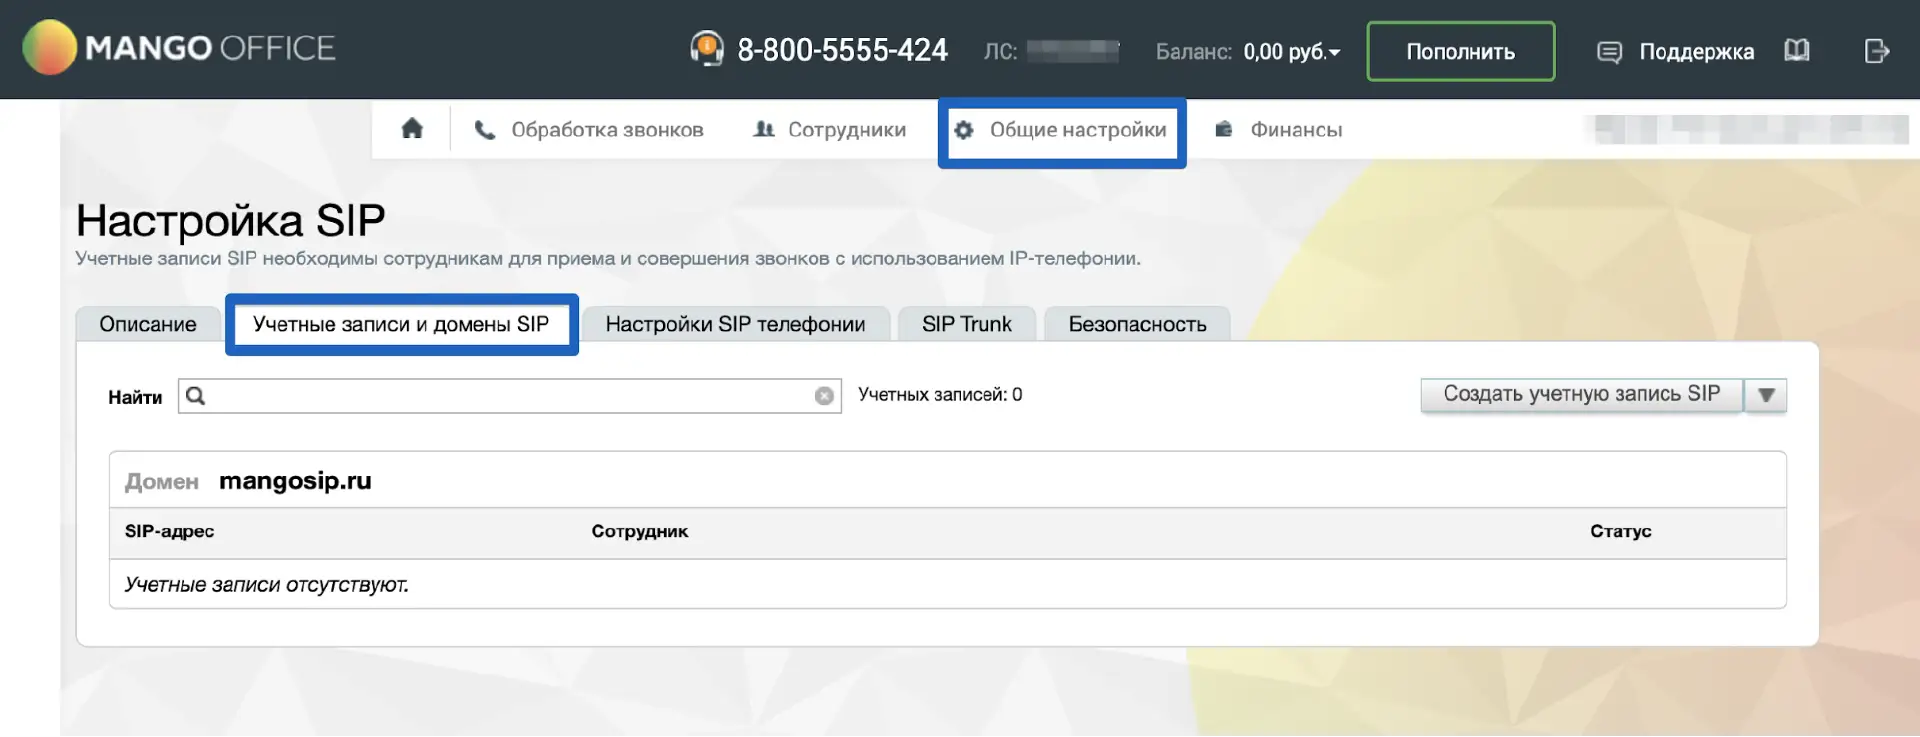Click Создать учетную запись SIP button
Viewport: 1920px width, 737px height.
pyautogui.click(x=1581, y=395)
